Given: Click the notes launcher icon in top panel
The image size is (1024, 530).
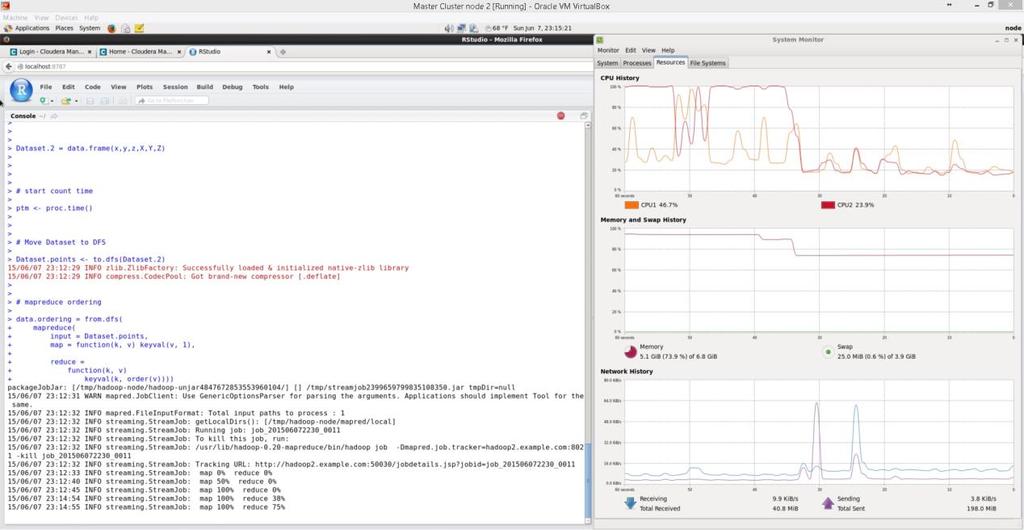Looking at the screenshot, I should tap(138, 28).
